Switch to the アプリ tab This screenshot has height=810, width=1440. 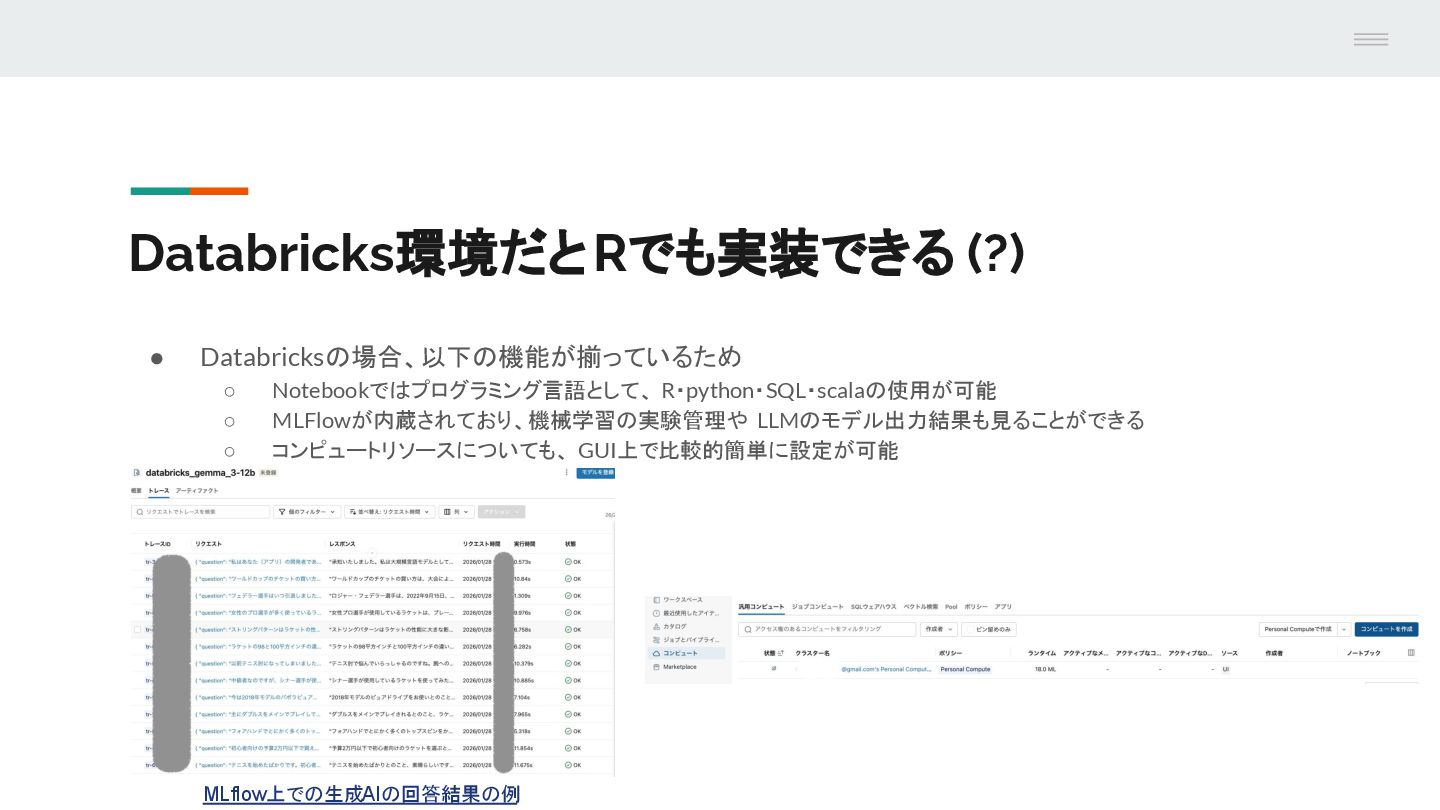click(1003, 607)
